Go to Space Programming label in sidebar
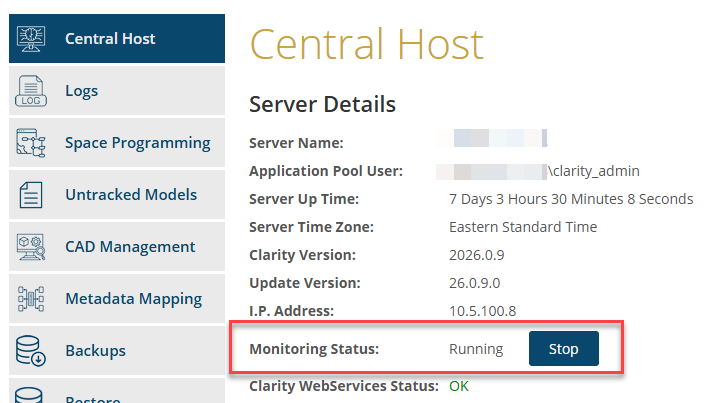 coord(137,143)
